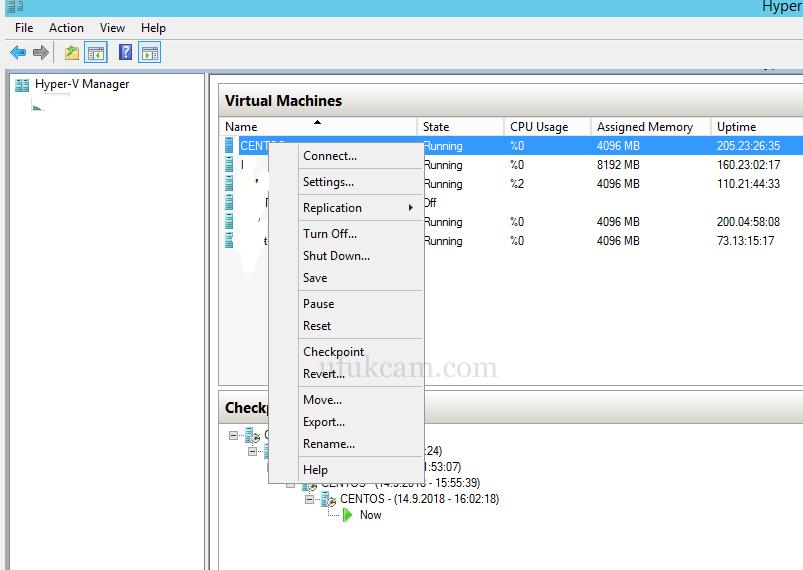803x570 pixels.
Task: Click the VM icon in the 8192 MB row
Action: 229,164
